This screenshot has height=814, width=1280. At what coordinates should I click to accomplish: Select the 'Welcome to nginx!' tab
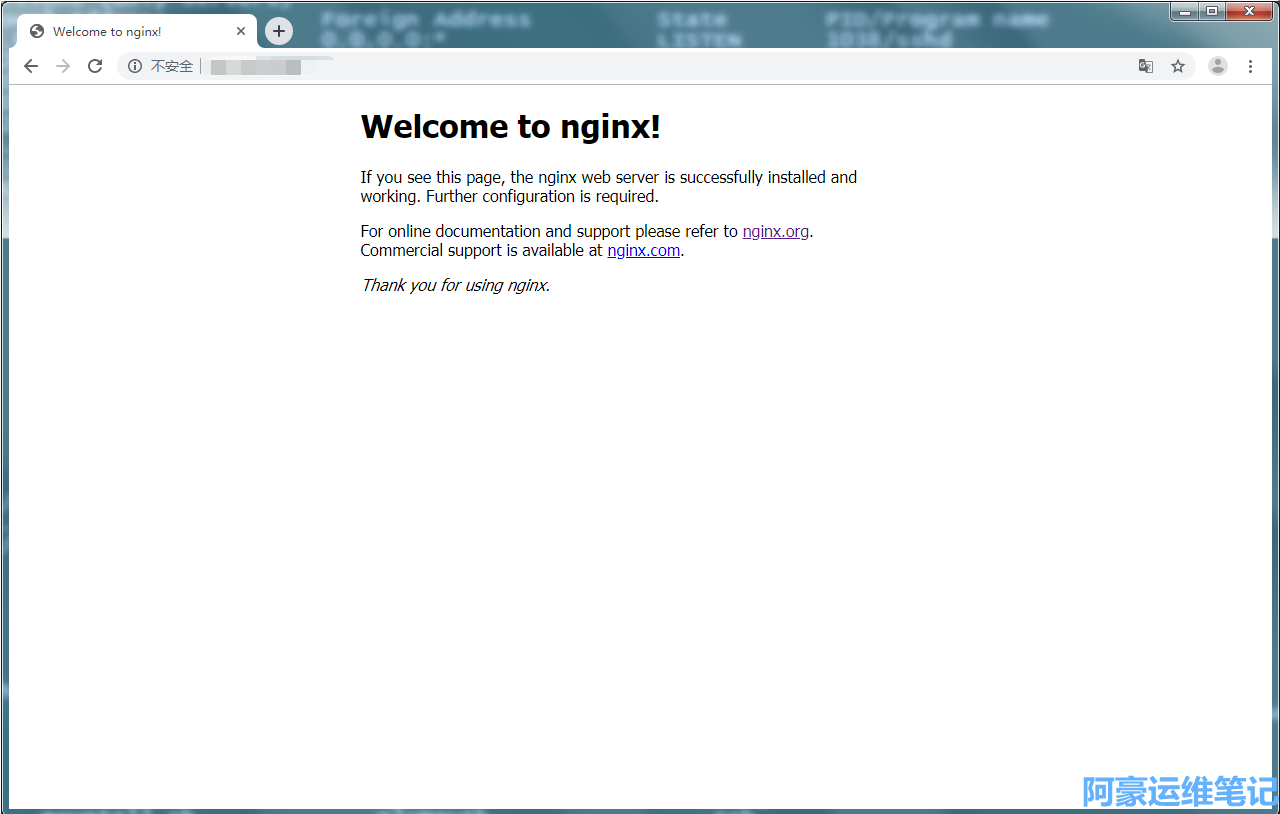click(120, 31)
